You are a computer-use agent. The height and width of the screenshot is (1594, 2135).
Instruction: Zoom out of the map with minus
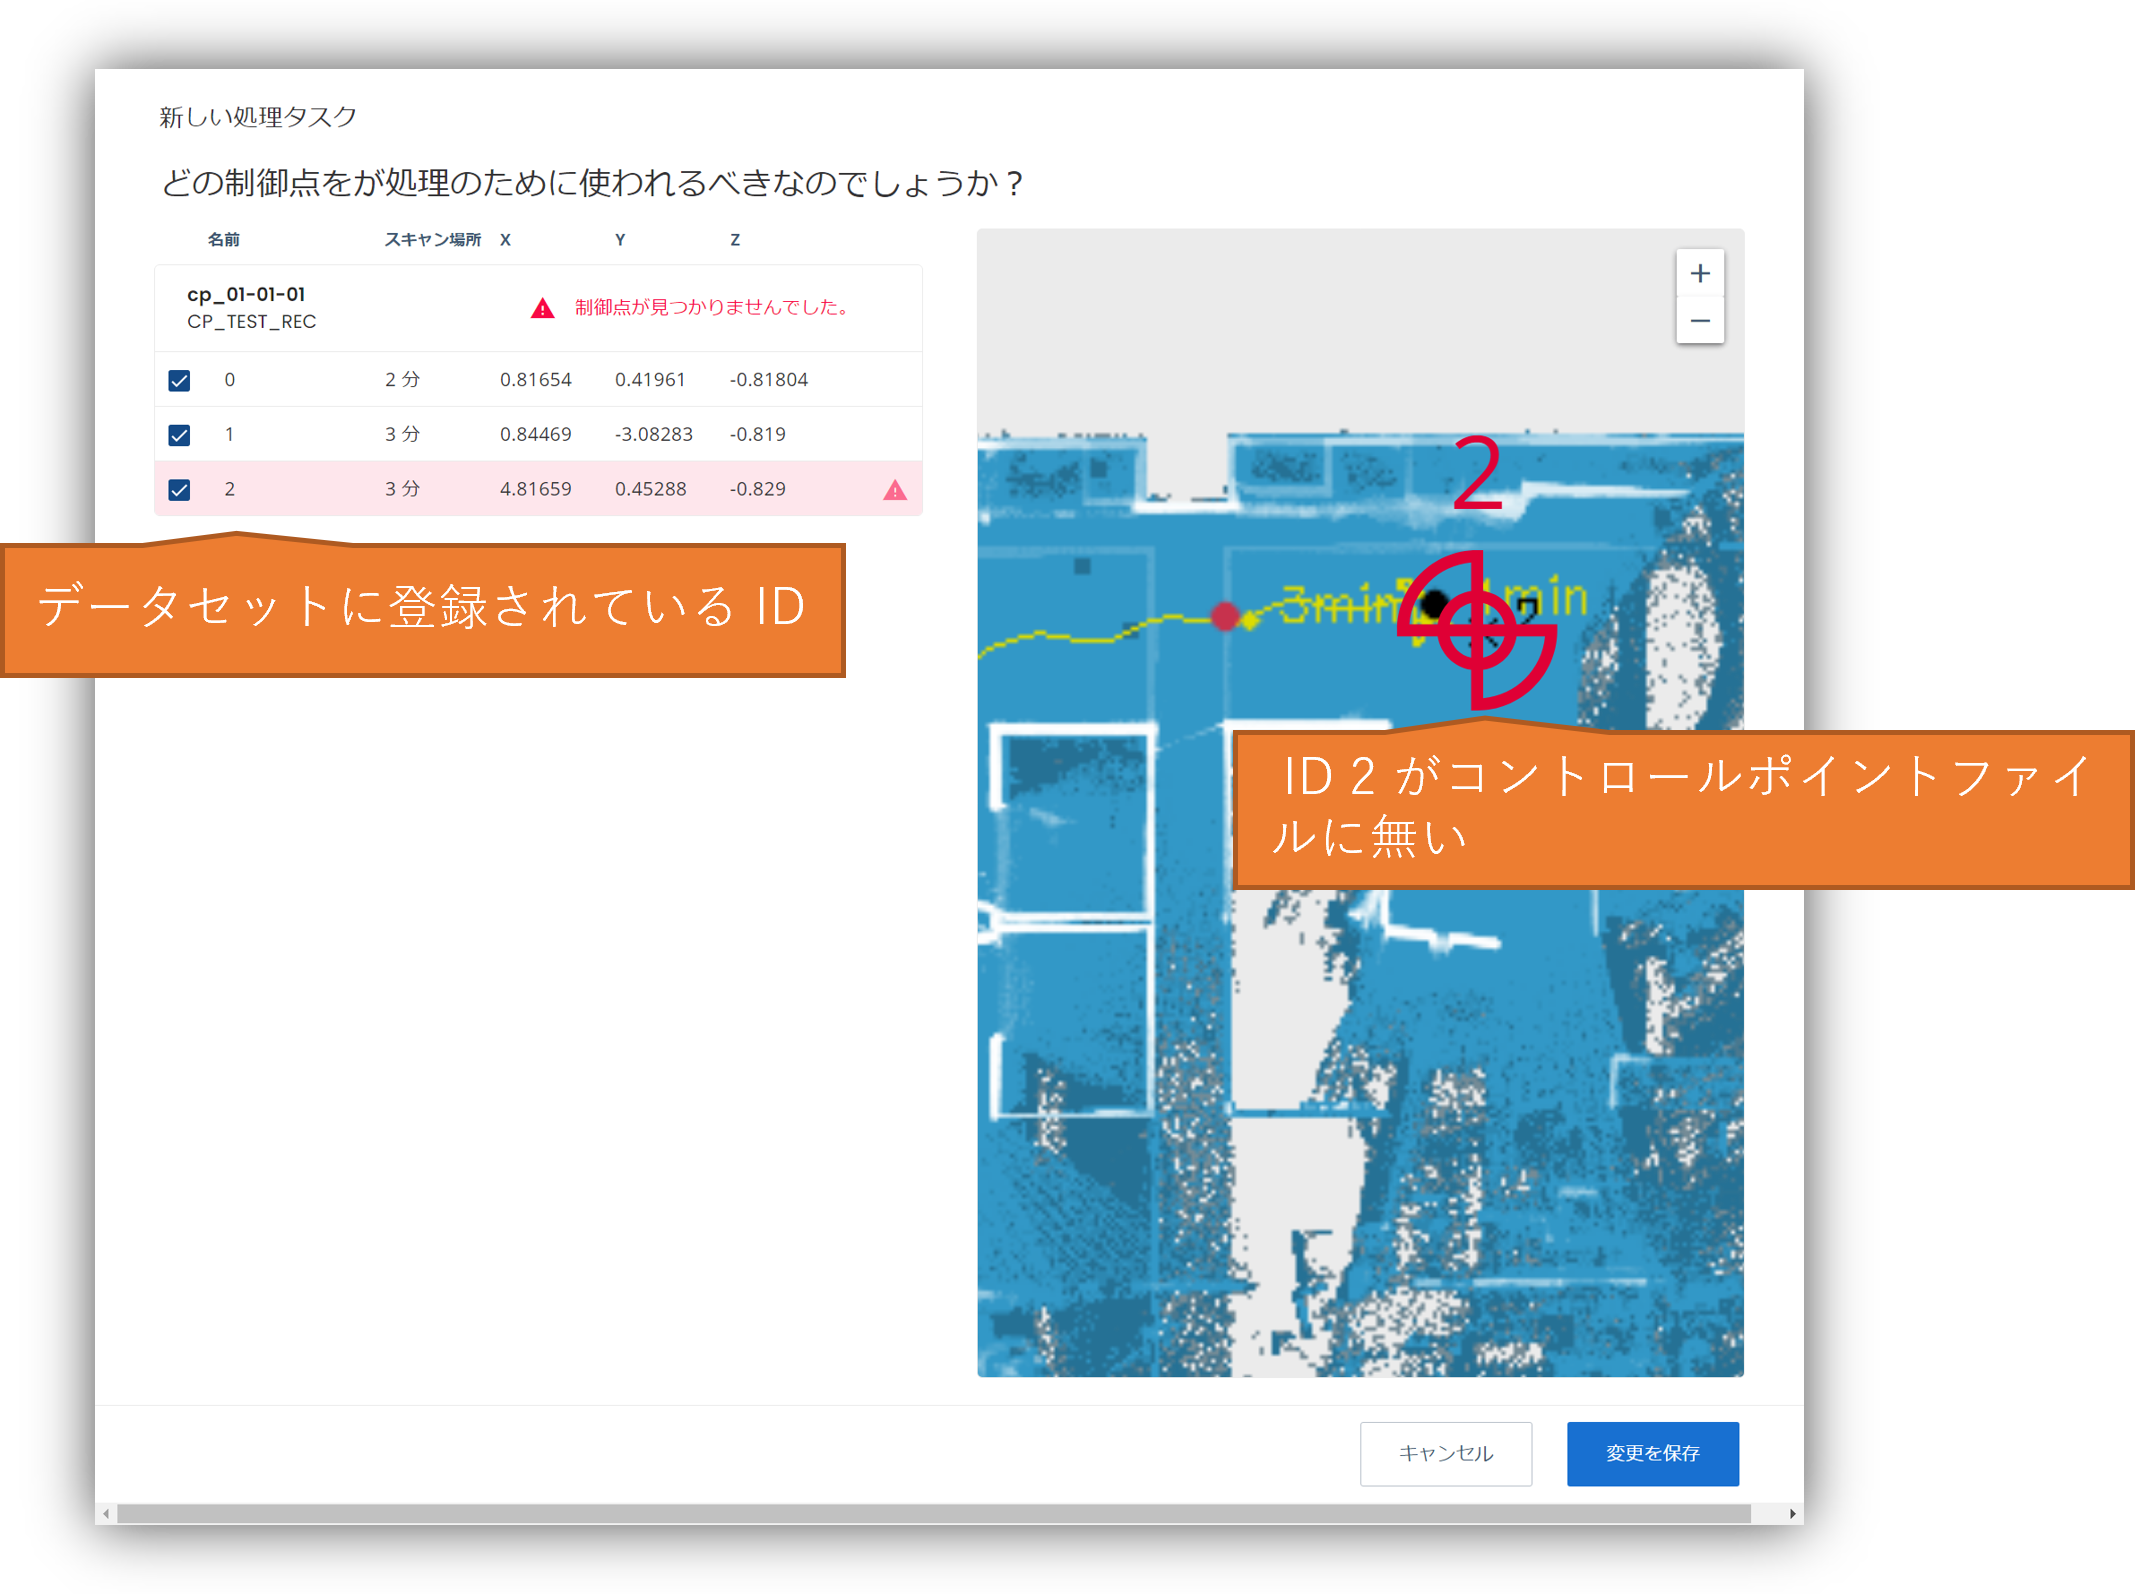click(x=1699, y=321)
